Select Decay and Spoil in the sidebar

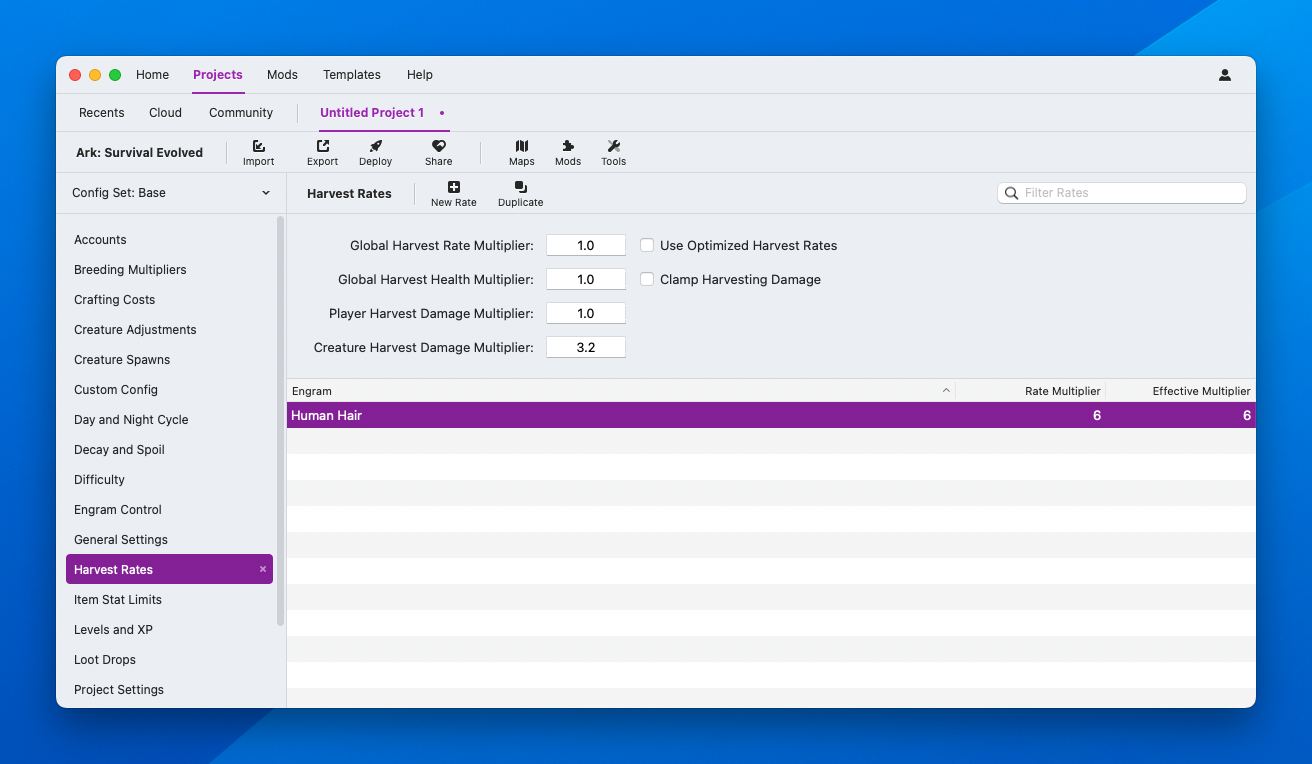[x=169, y=450]
